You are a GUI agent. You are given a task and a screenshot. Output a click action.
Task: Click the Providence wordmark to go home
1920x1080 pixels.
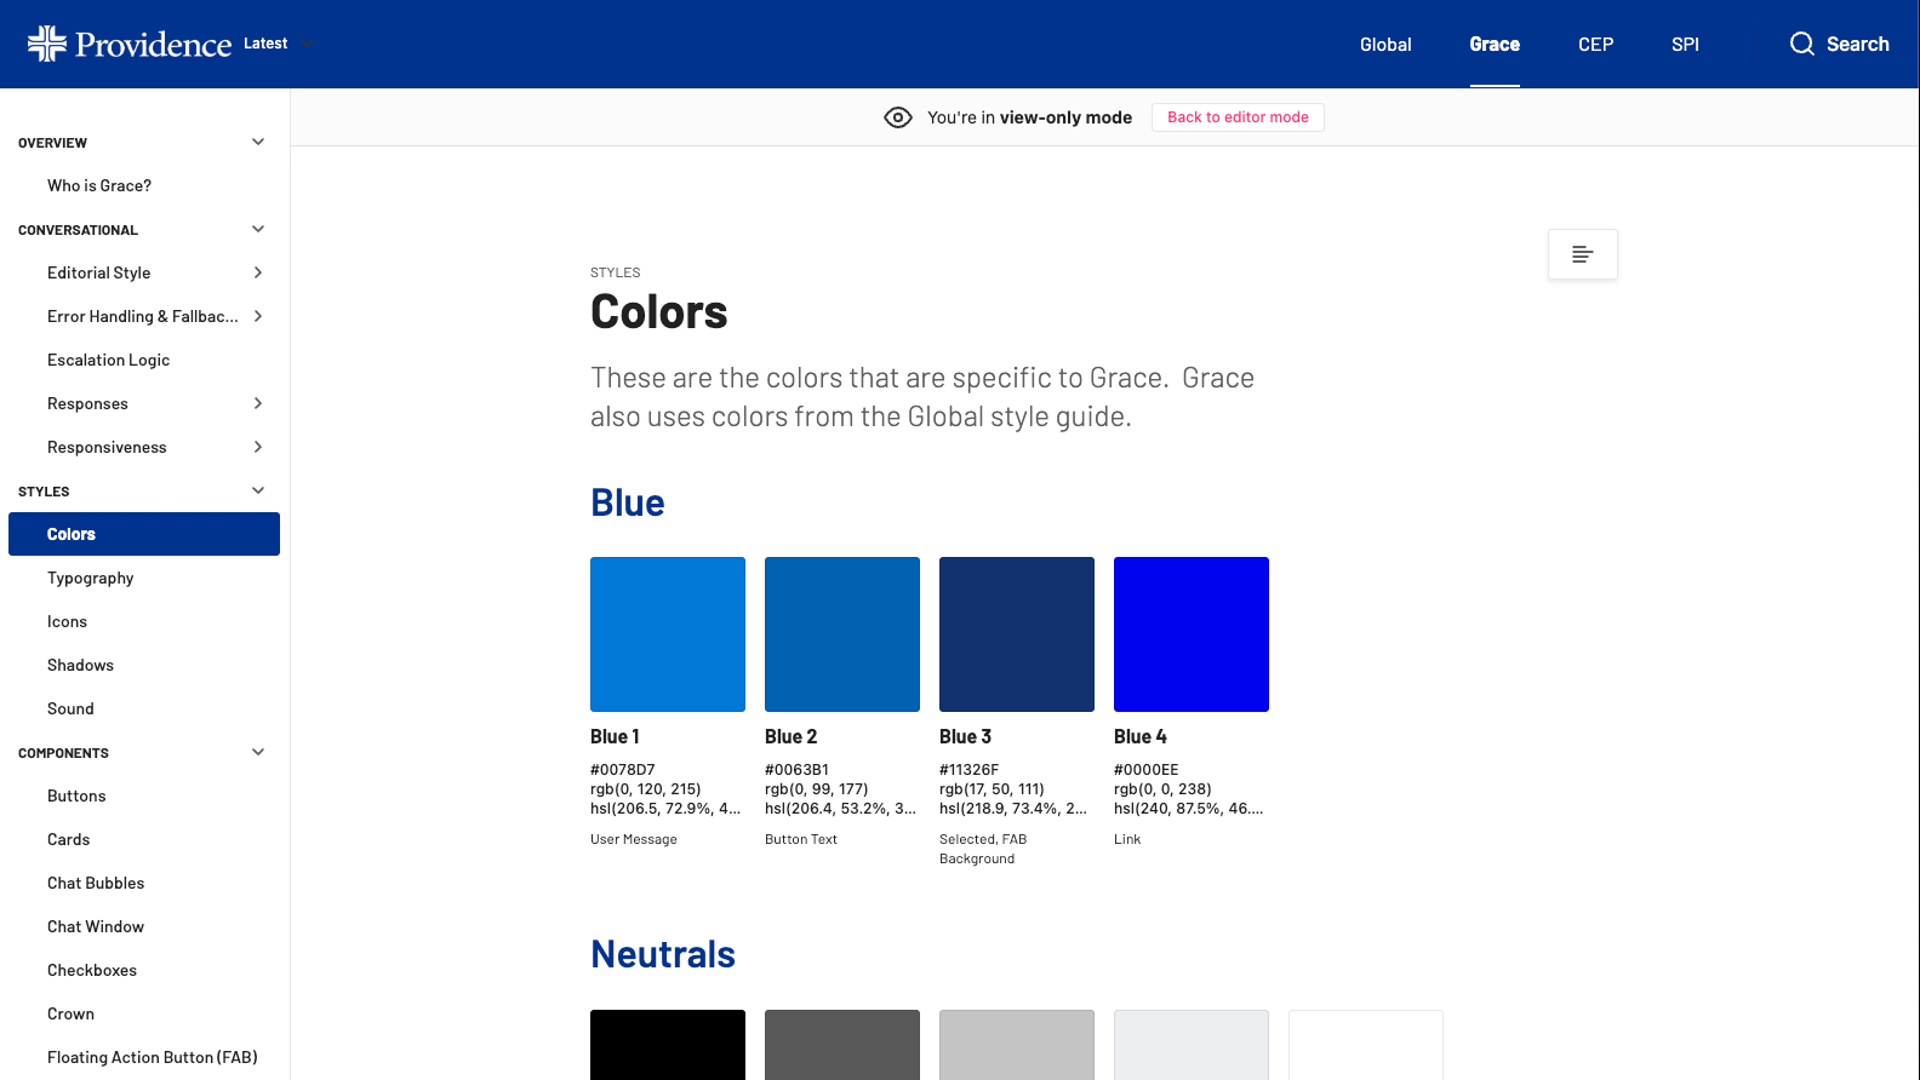pyautogui.click(x=153, y=44)
